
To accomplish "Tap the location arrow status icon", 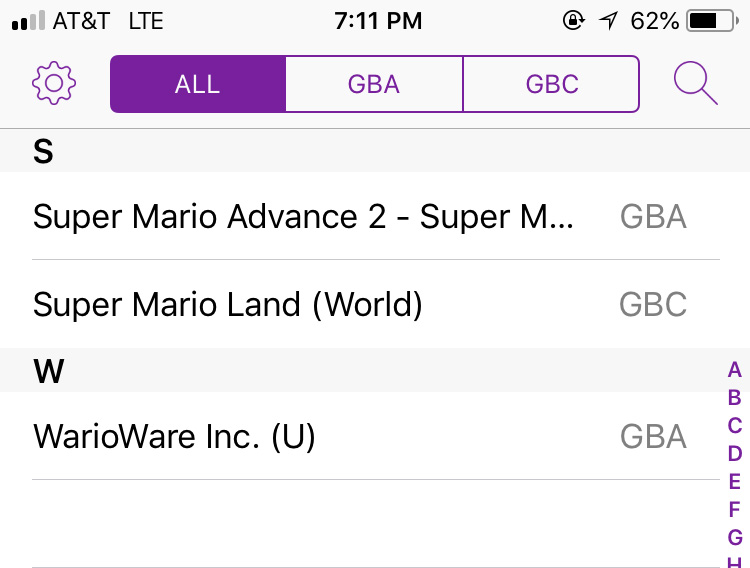I will [608, 21].
